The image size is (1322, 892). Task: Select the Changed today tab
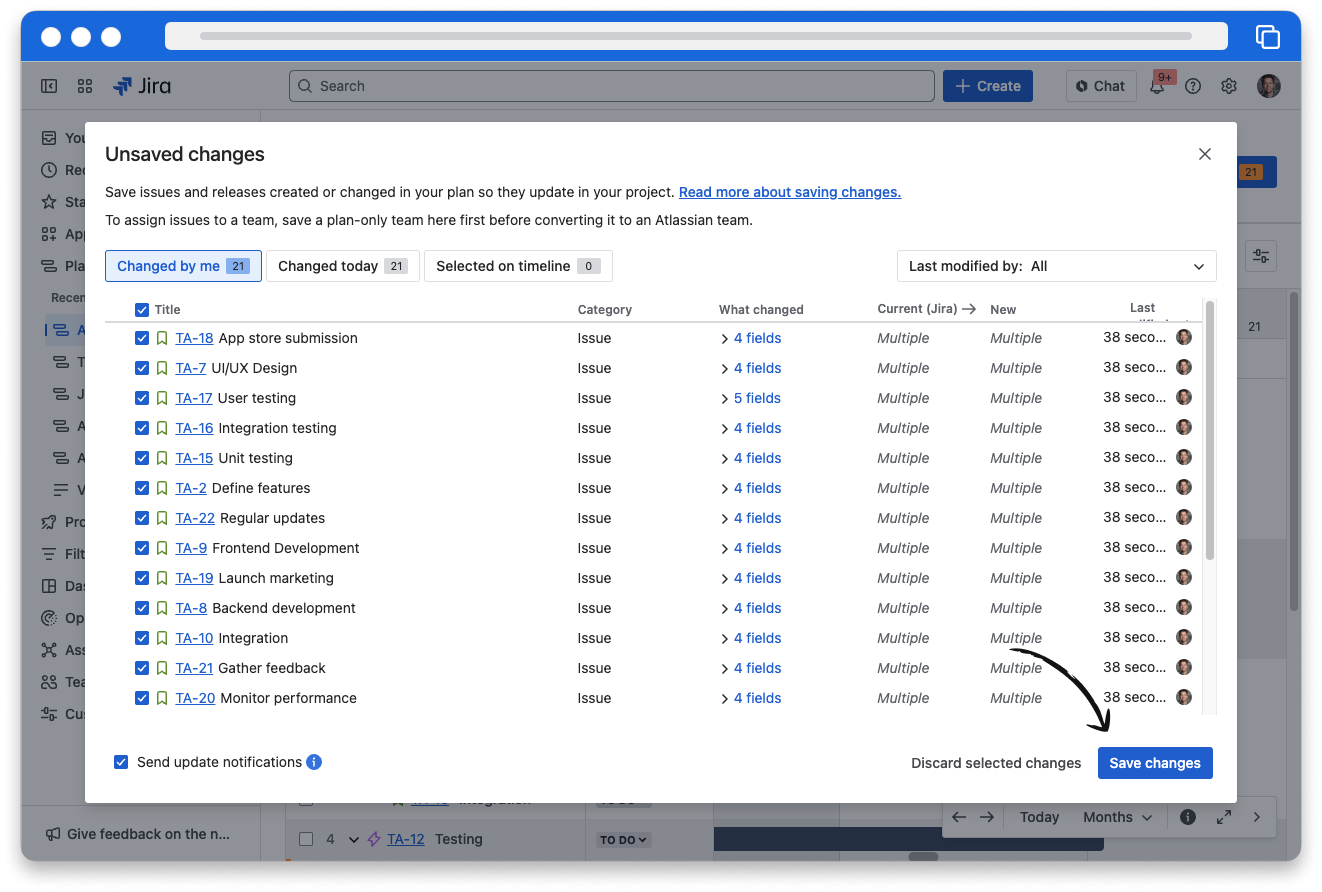(x=342, y=266)
